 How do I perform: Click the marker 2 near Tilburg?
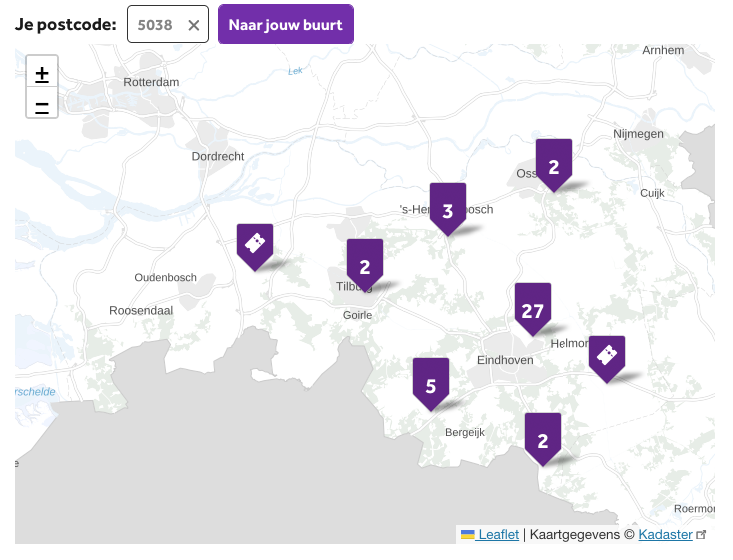[365, 265]
